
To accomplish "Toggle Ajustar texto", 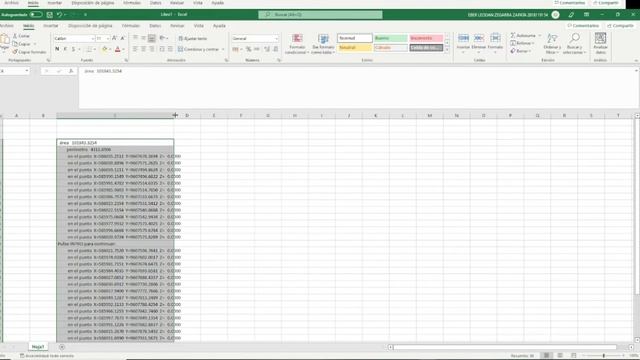I will tap(193, 38).
